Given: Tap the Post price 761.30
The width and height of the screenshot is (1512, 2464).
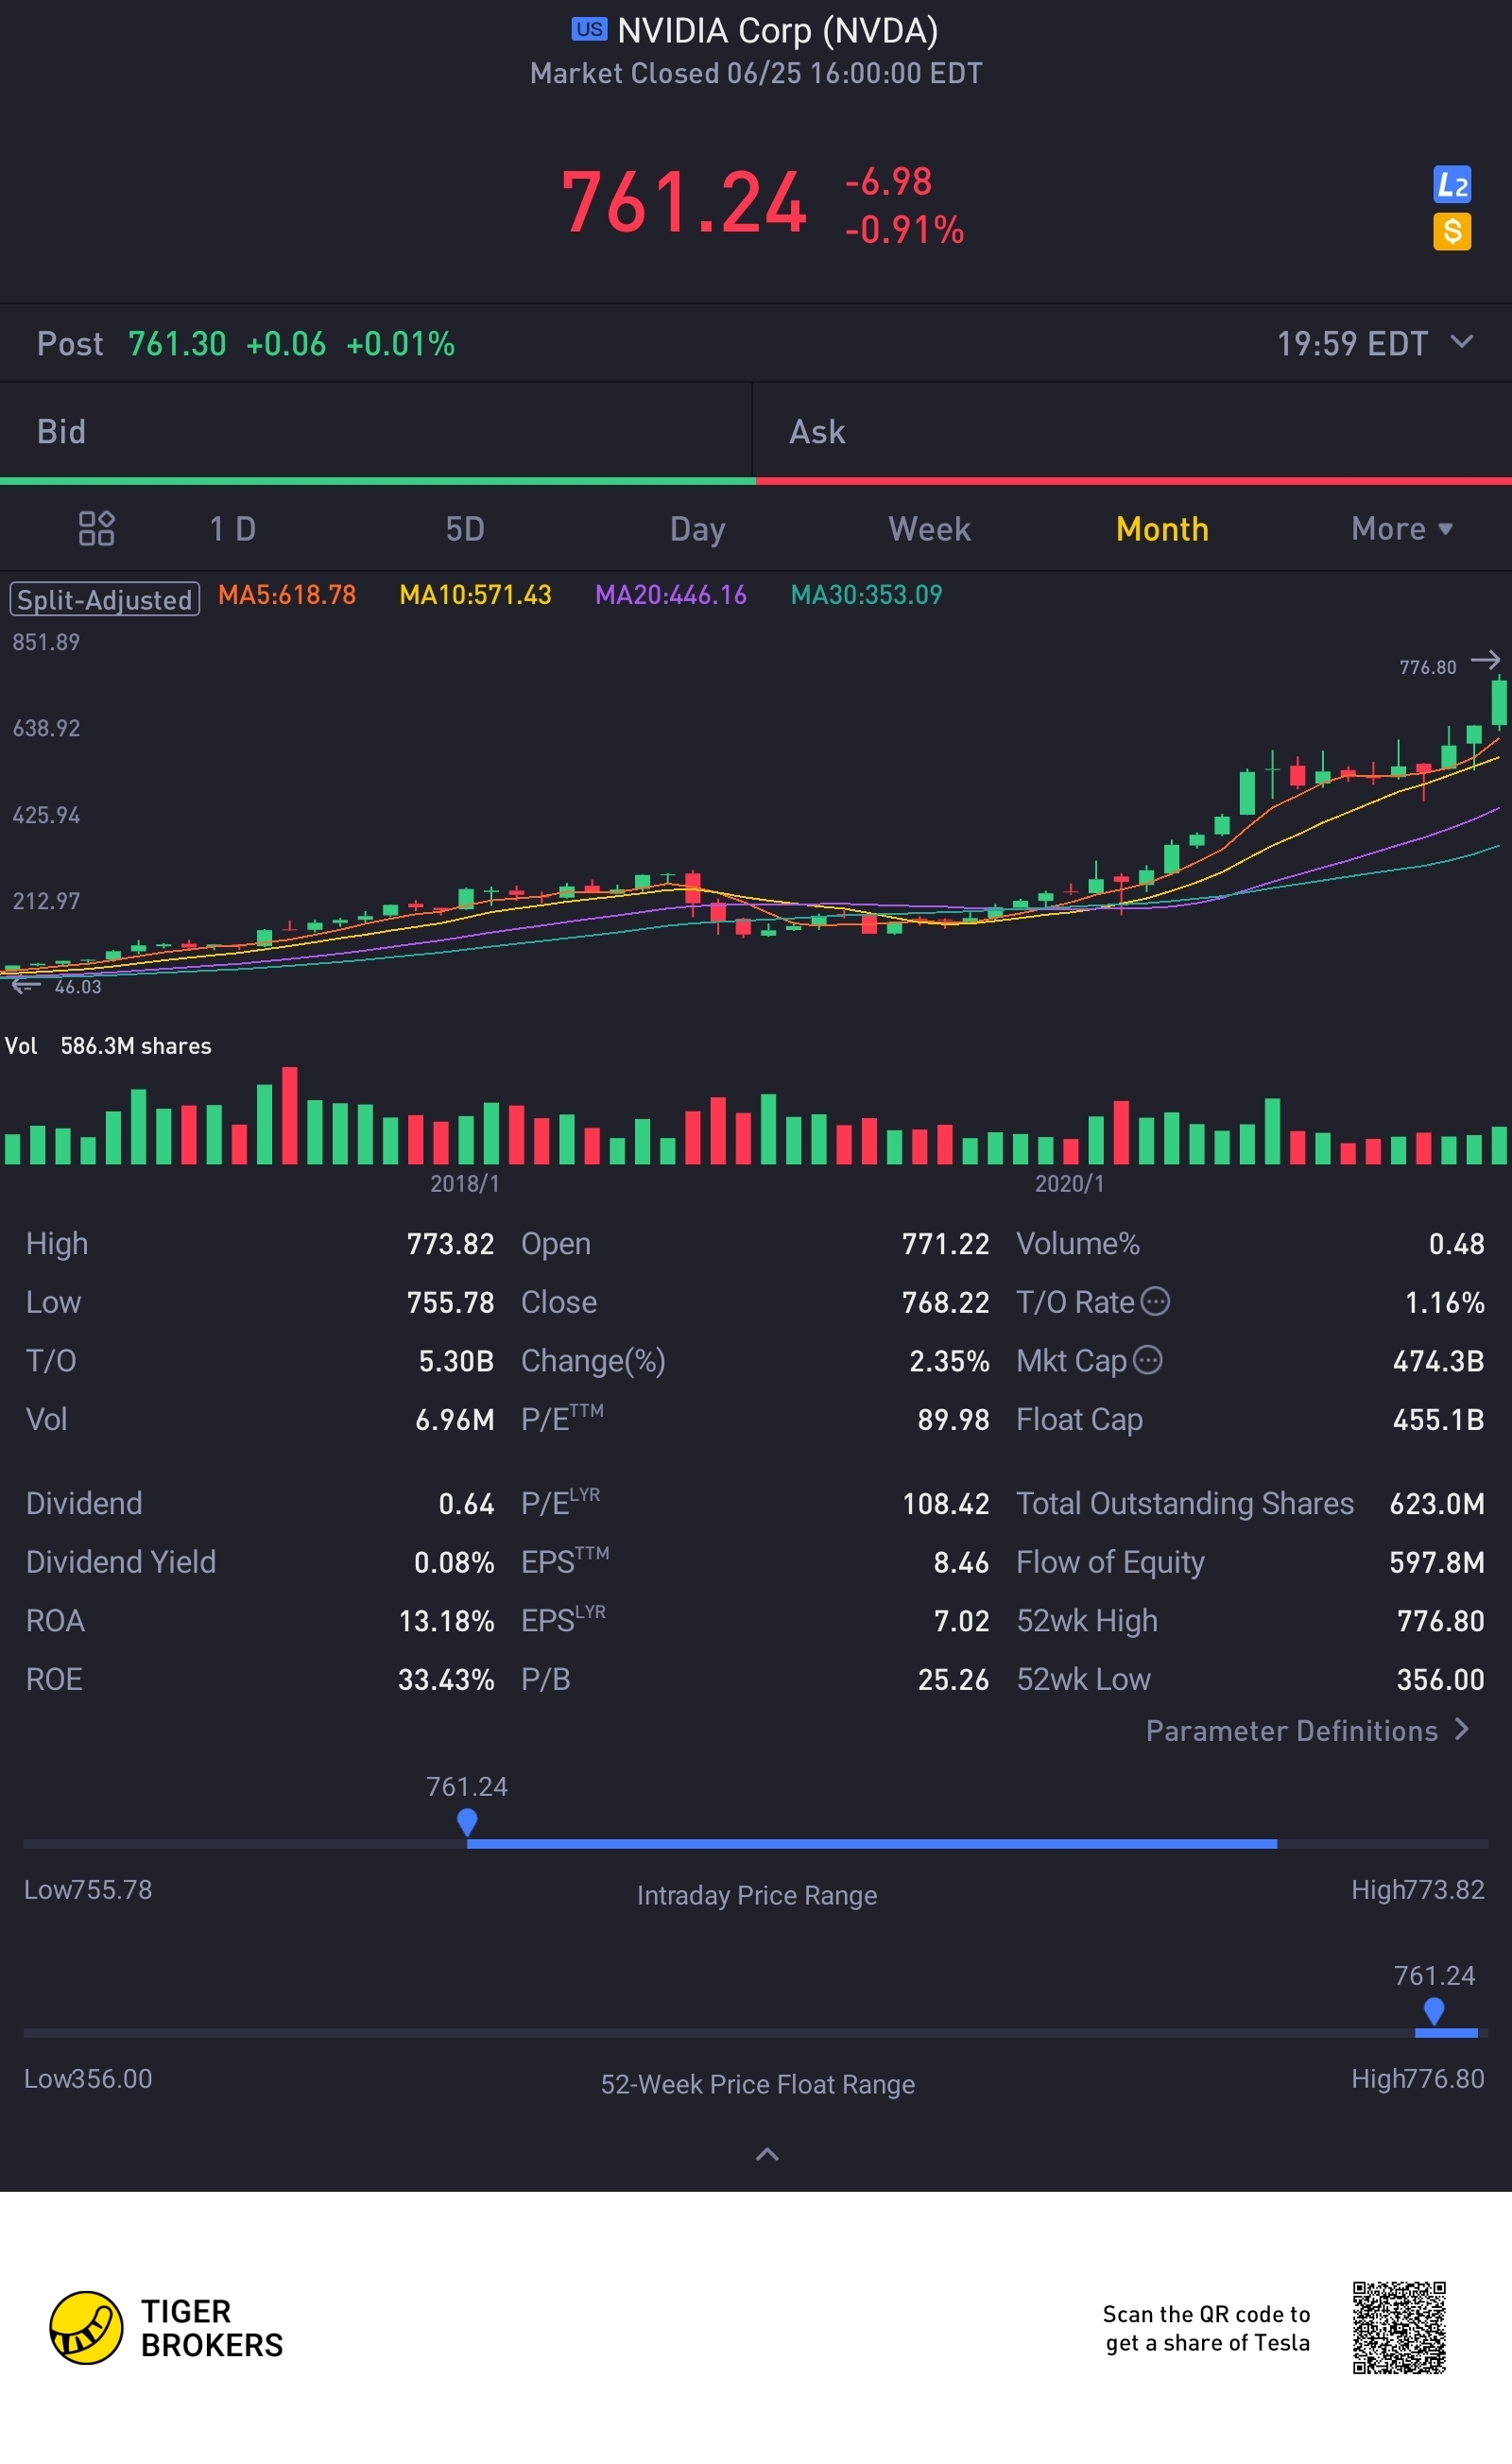Looking at the screenshot, I should [x=177, y=344].
